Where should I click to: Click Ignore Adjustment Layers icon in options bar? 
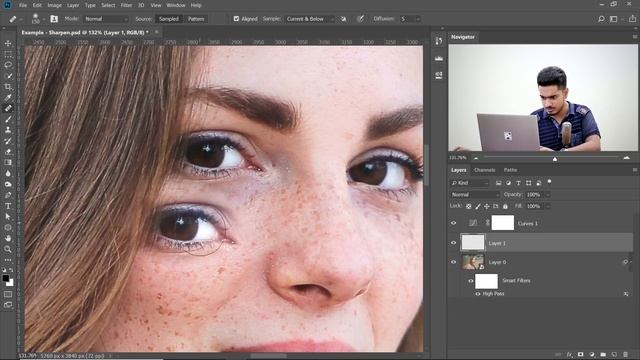tap(344, 19)
